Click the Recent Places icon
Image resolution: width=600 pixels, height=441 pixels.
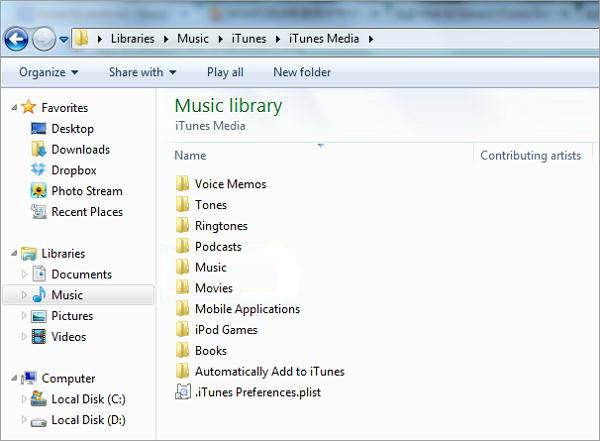(39, 211)
